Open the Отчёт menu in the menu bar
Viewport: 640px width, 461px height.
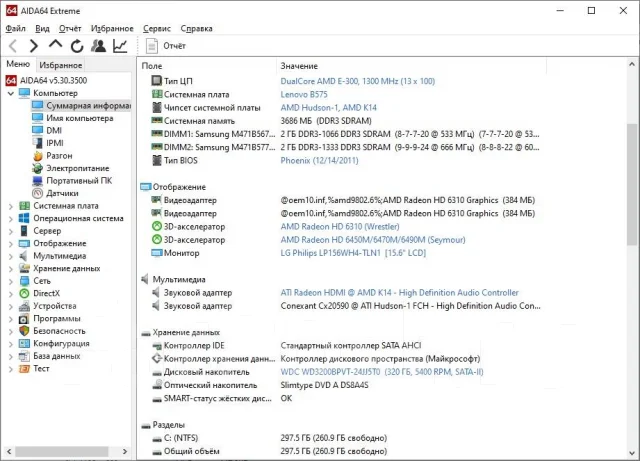(x=70, y=28)
